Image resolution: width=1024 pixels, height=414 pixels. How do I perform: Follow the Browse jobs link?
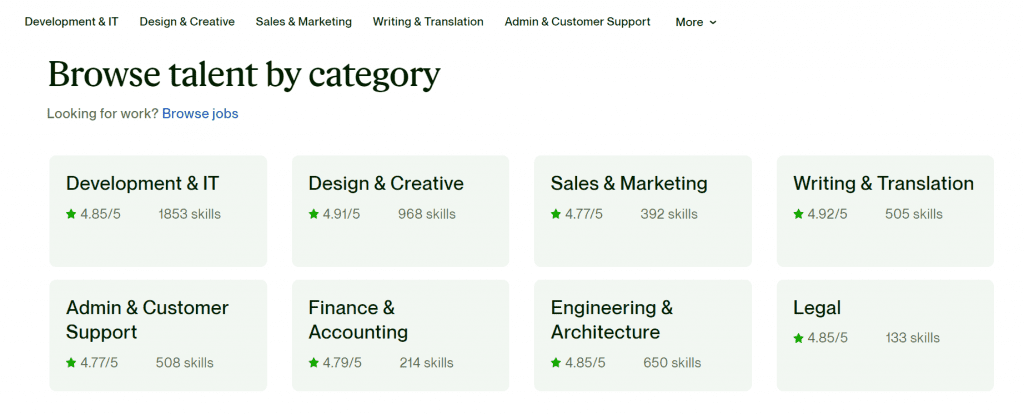(x=200, y=114)
